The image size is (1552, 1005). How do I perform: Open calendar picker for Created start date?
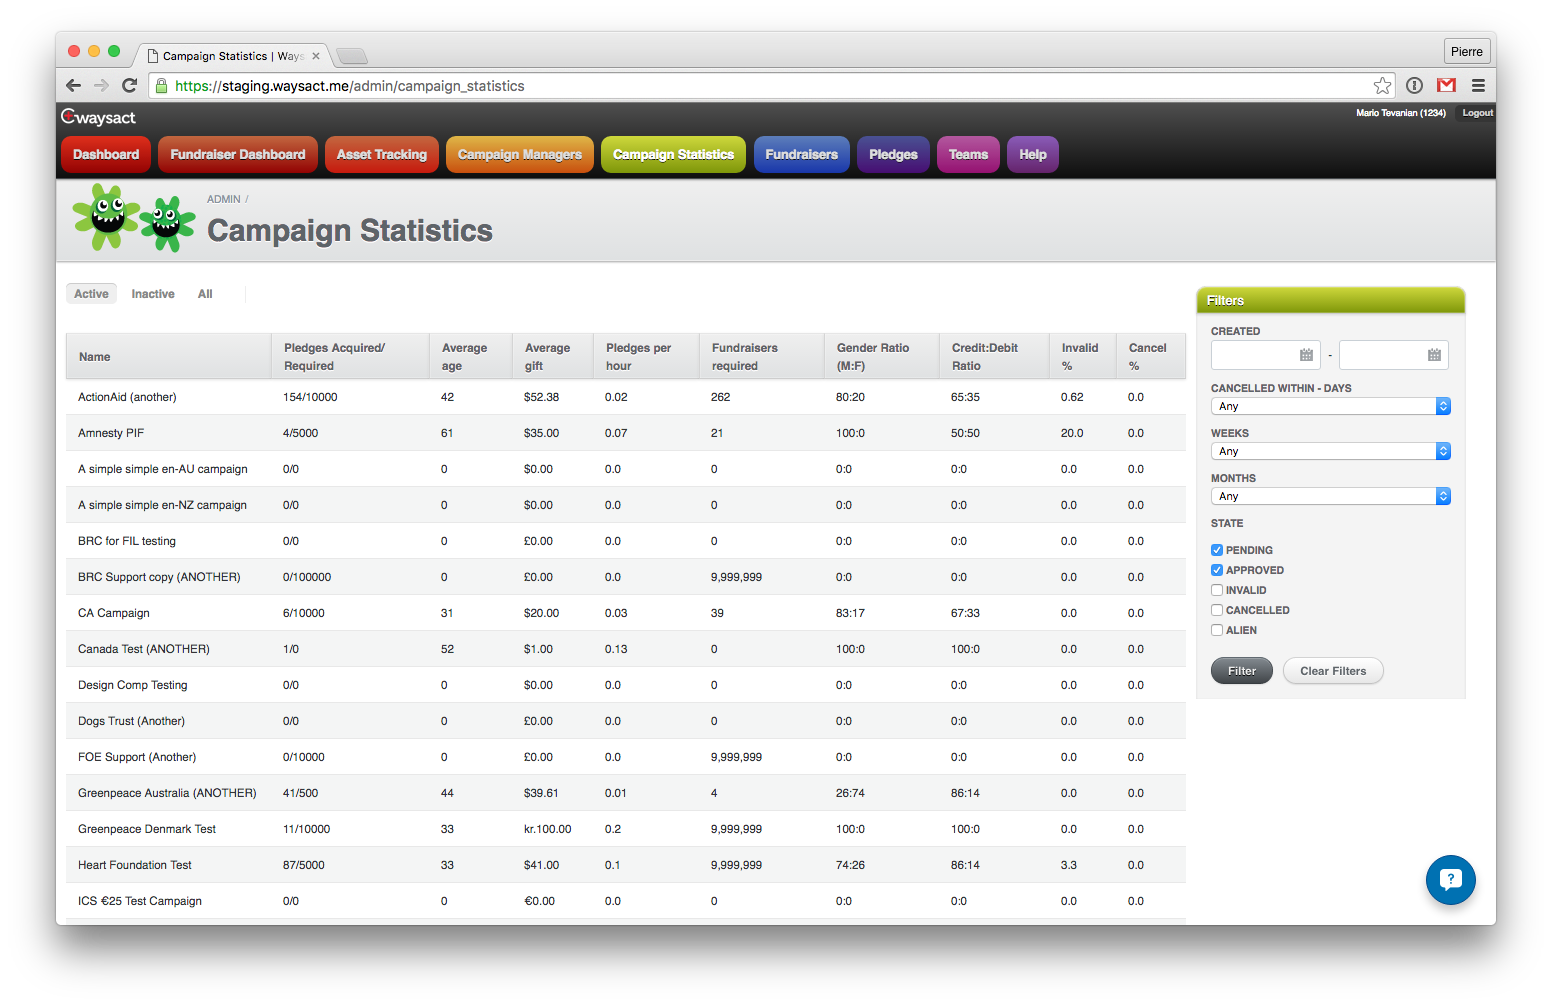1306,355
